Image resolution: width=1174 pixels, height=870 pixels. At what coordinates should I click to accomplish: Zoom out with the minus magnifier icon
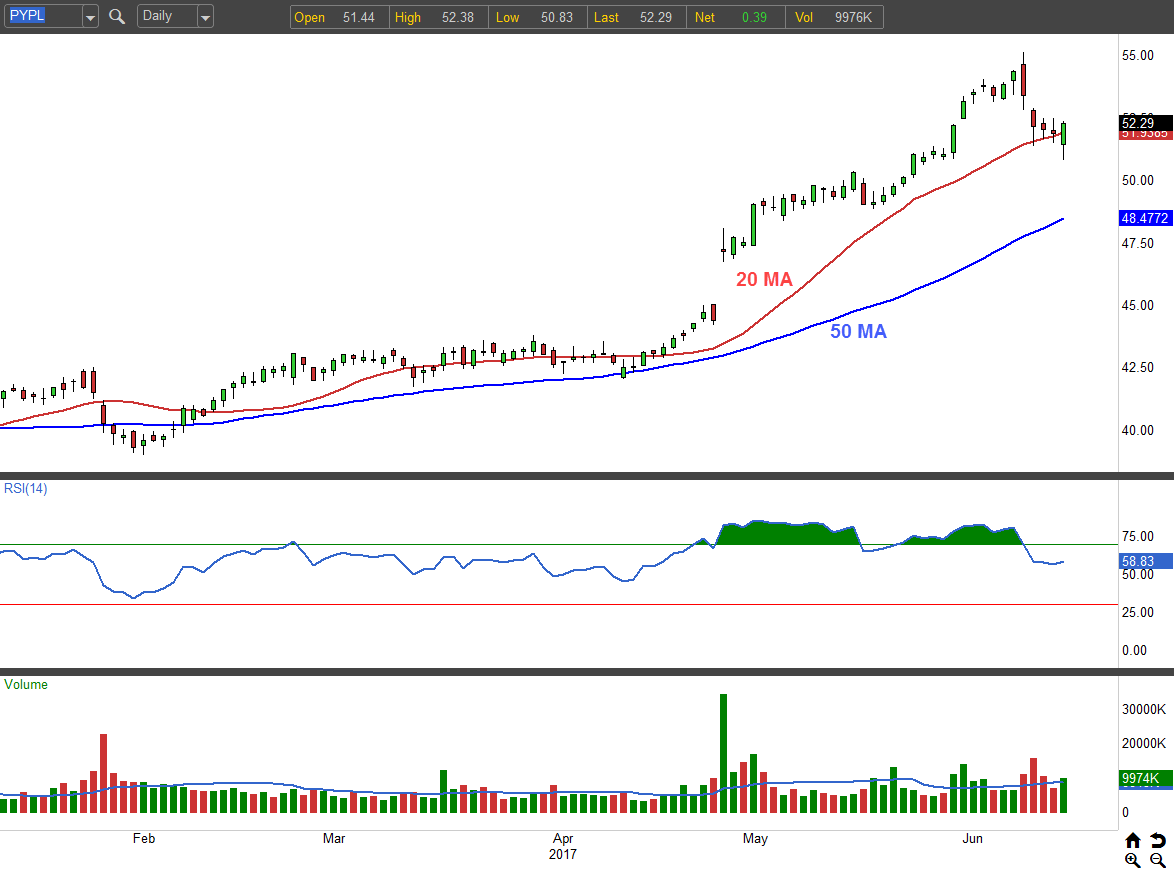coord(1158,860)
